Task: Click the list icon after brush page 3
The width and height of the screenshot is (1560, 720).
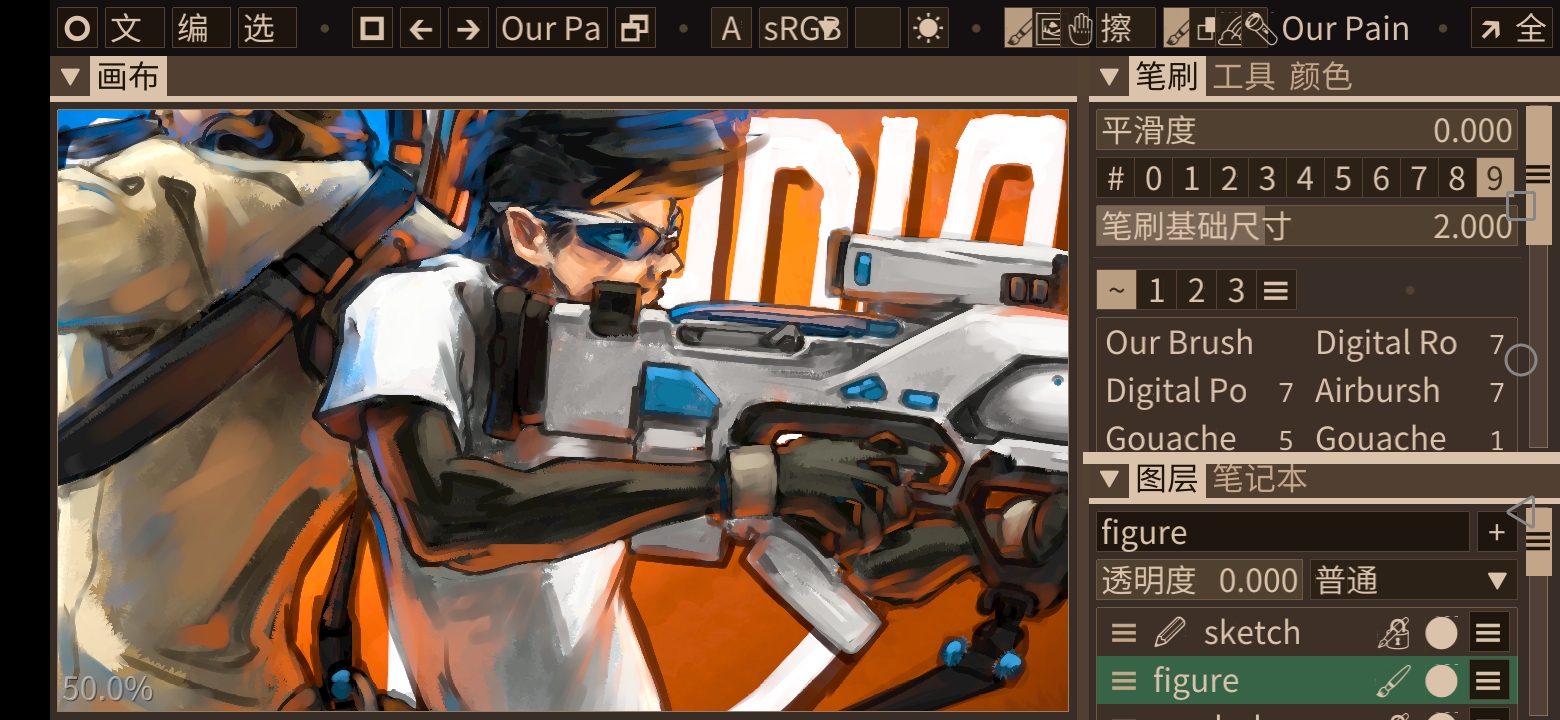Action: click(1275, 291)
